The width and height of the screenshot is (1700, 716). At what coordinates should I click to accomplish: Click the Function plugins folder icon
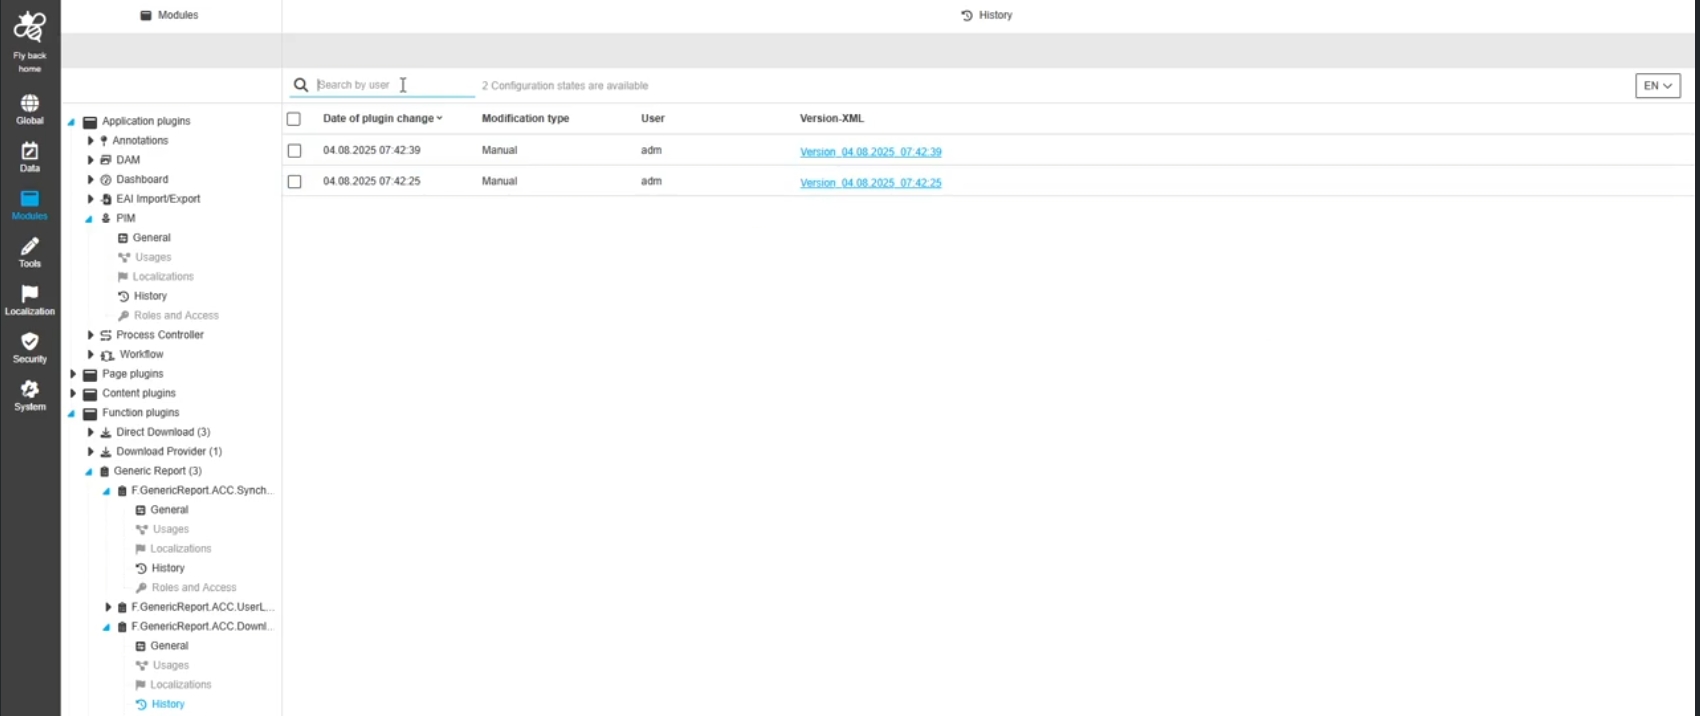90,414
